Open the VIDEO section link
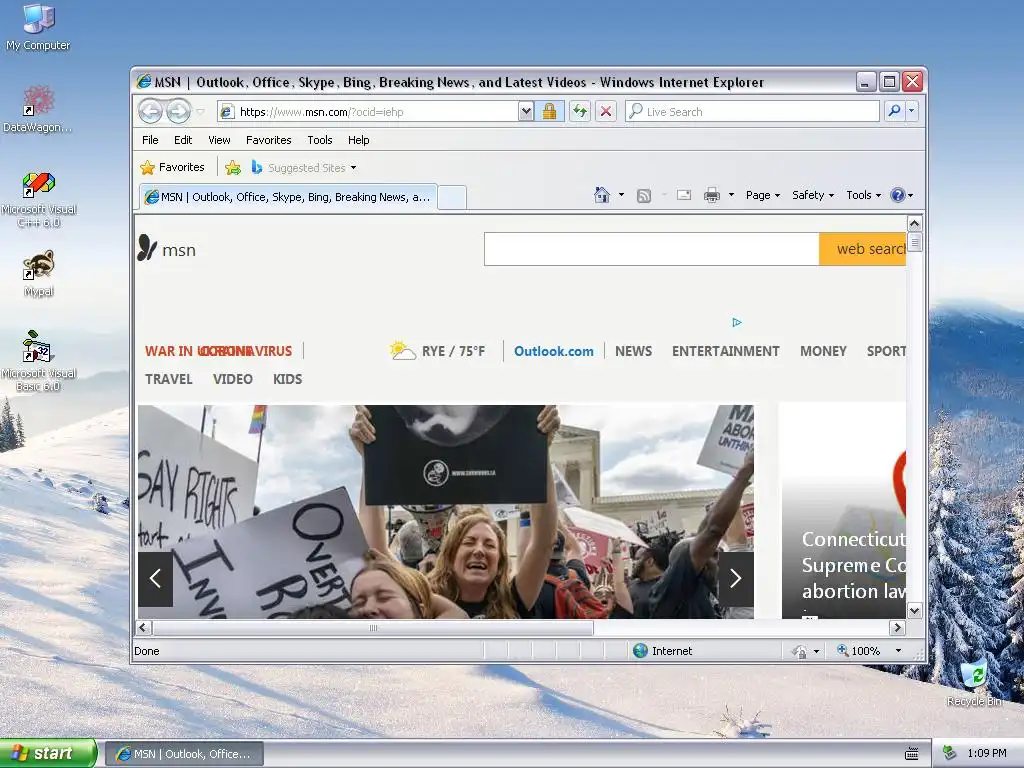The height and width of the screenshot is (768, 1024). [x=232, y=379]
